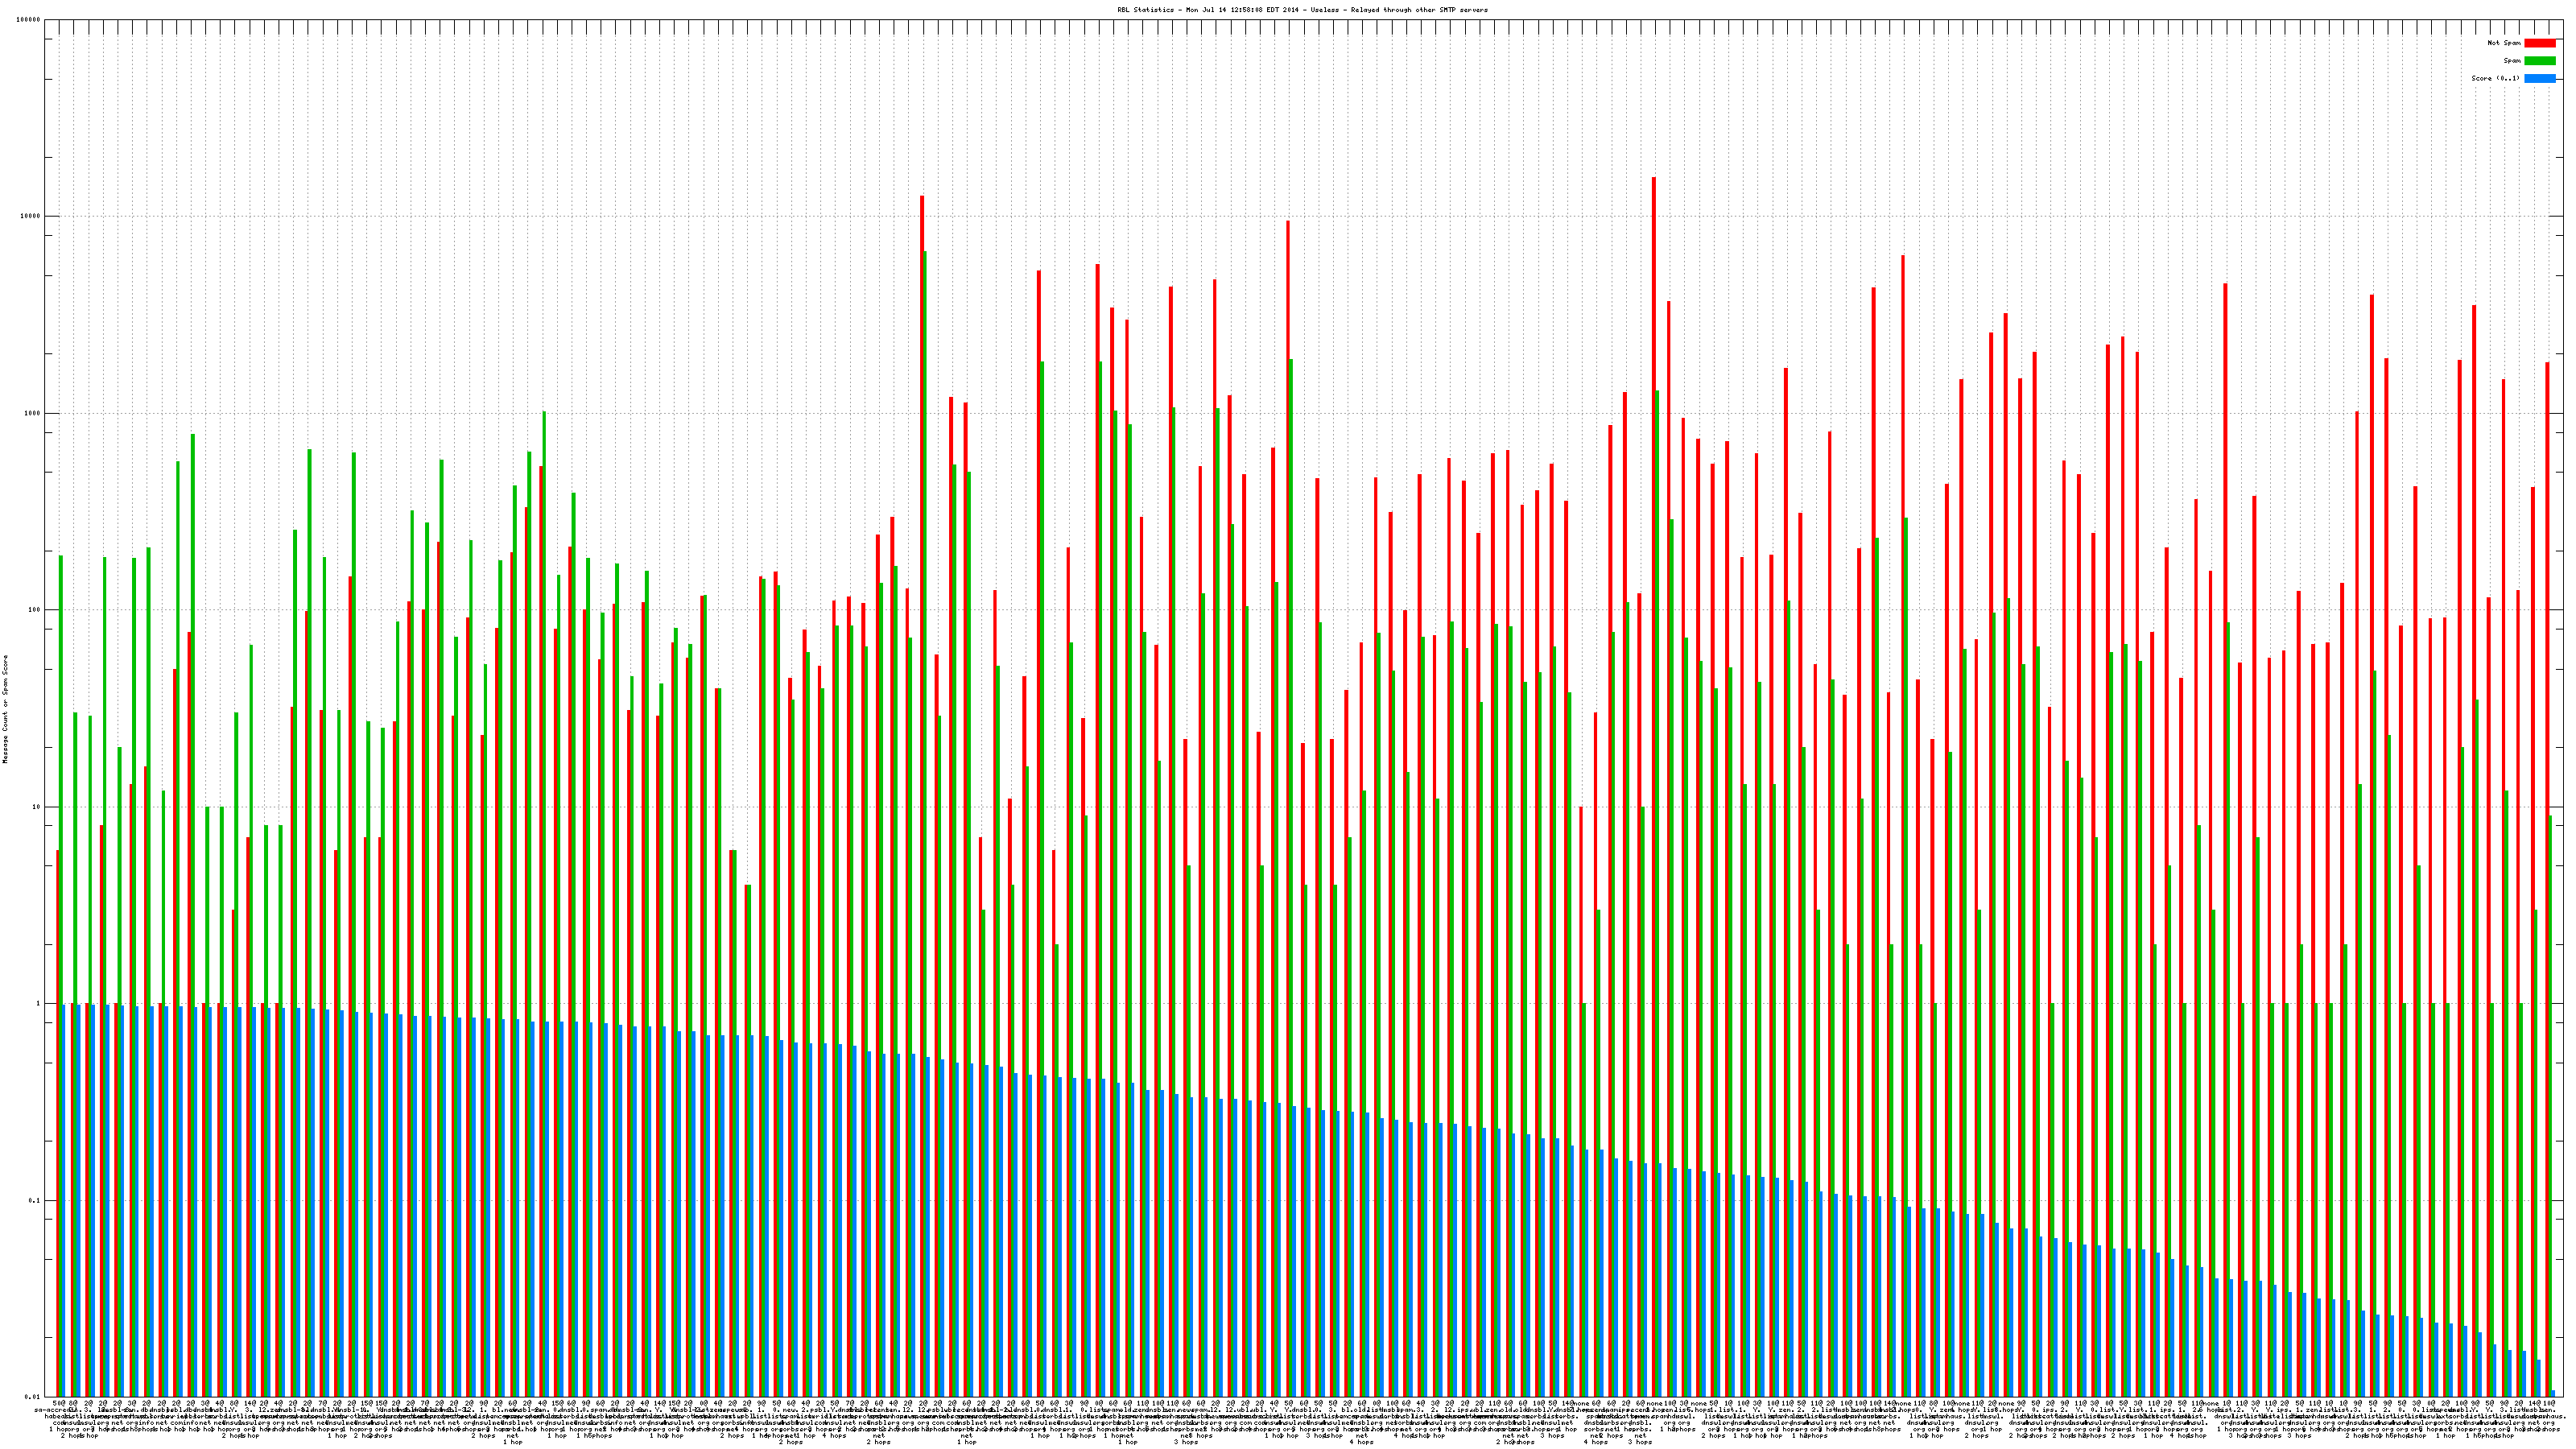Click the 0.01 y-axis tick label
The width and height of the screenshot is (2576, 1449).
(x=33, y=1397)
